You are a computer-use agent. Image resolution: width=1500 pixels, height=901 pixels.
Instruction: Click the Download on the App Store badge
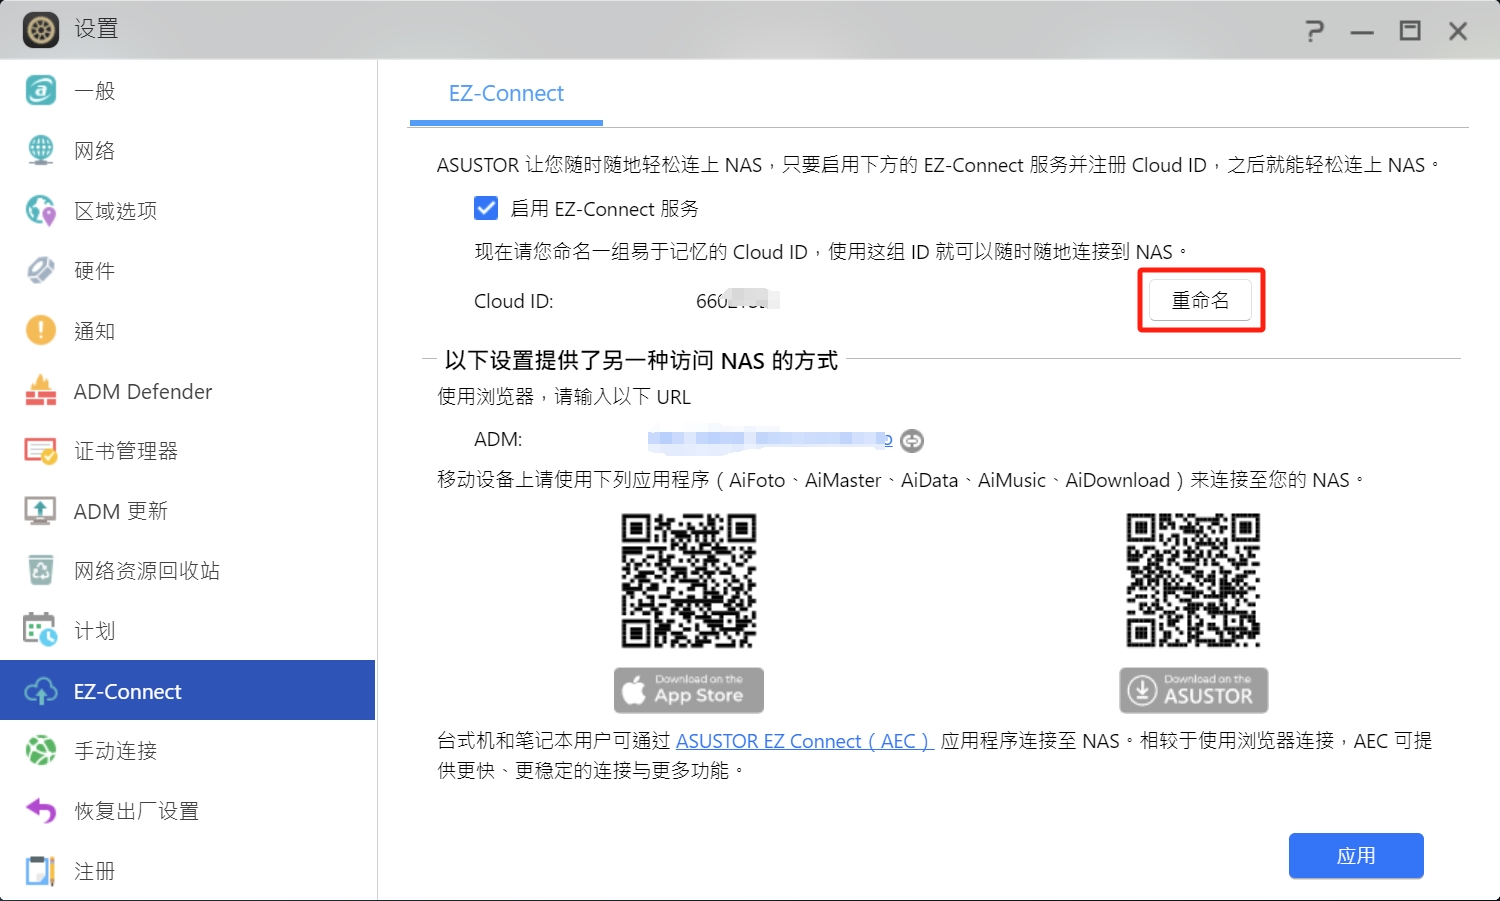689,690
